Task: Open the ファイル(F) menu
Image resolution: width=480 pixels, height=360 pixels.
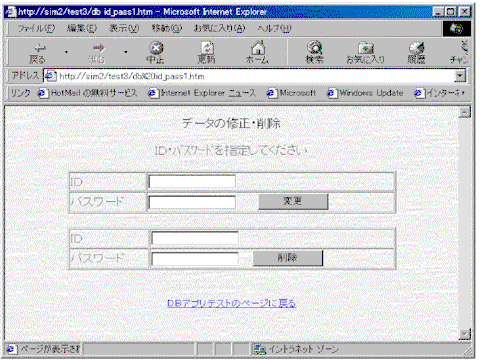Action: tap(36, 28)
